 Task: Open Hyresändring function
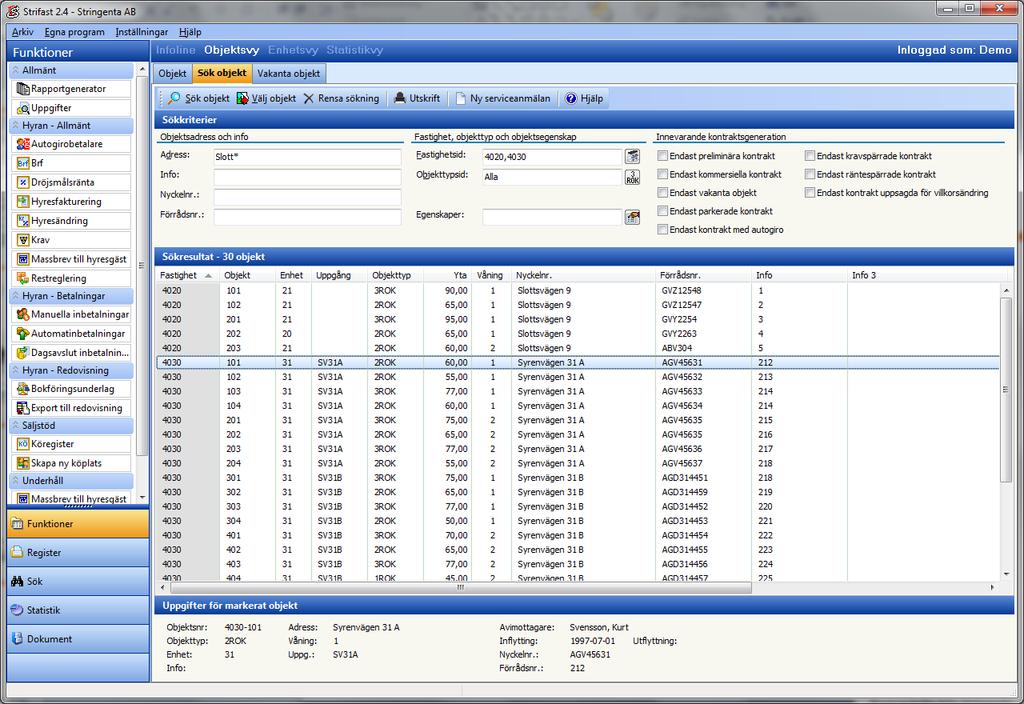click(x=71, y=221)
